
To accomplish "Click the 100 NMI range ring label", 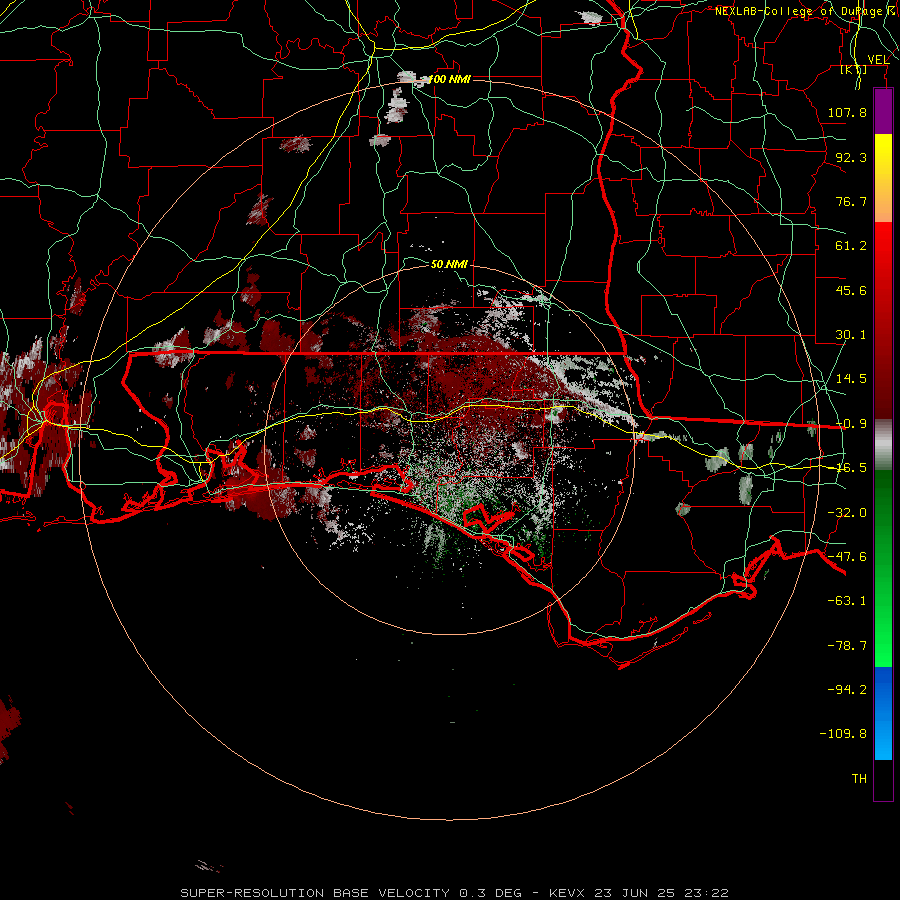I will click(x=449, y=79).
